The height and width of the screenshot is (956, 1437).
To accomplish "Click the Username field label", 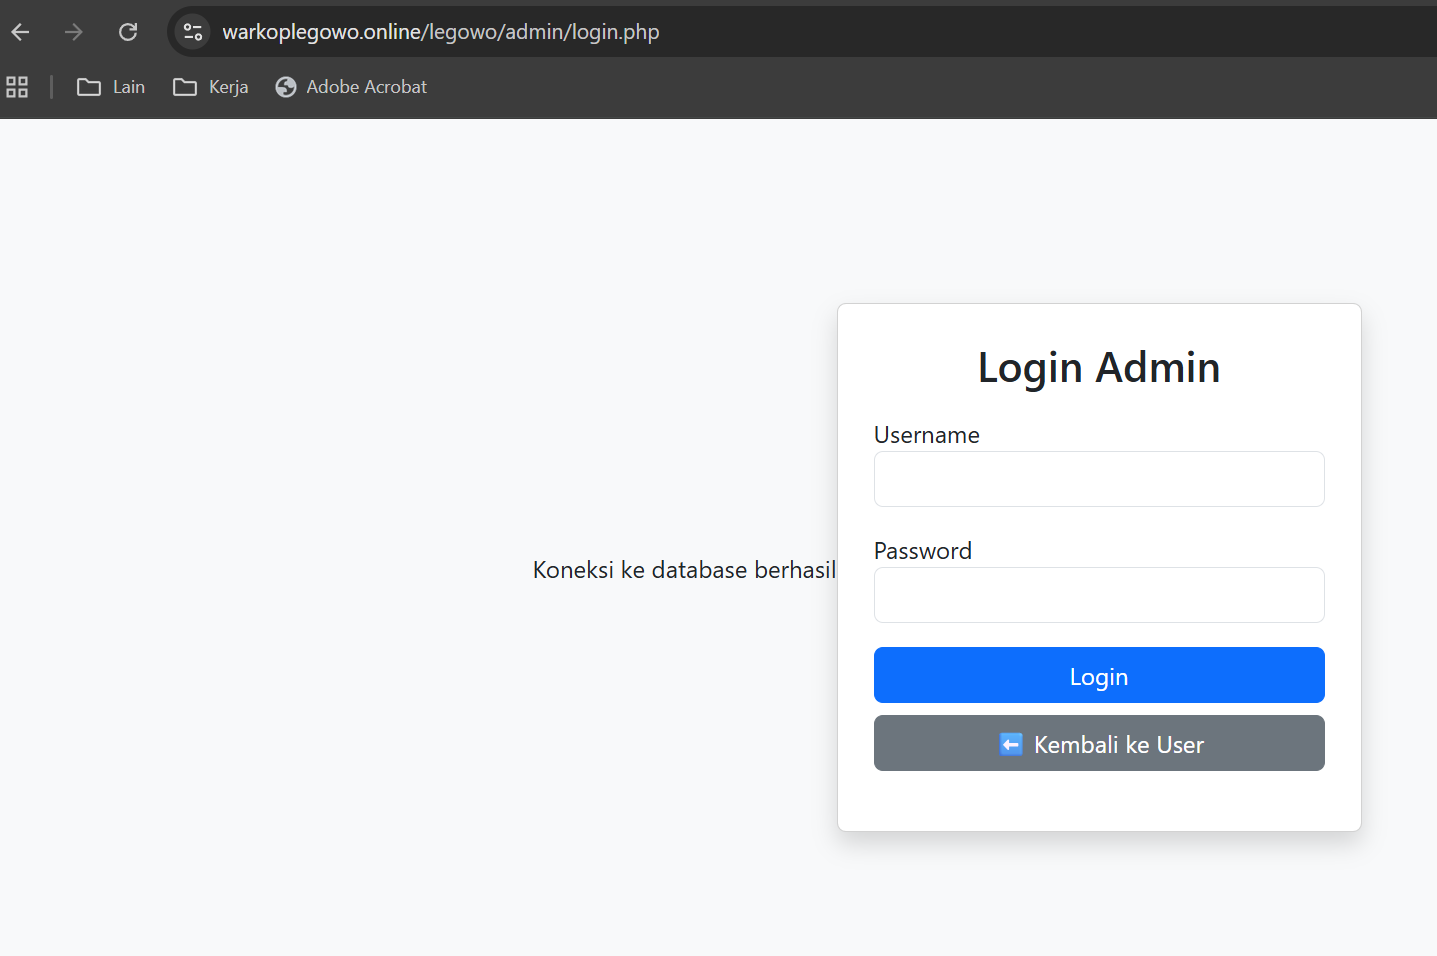I will click(x=927, y=435).
